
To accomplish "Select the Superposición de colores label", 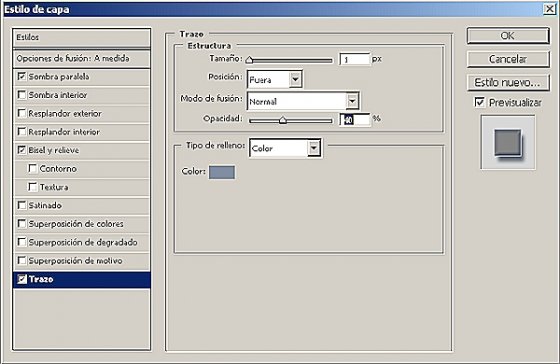I will 76,224.
